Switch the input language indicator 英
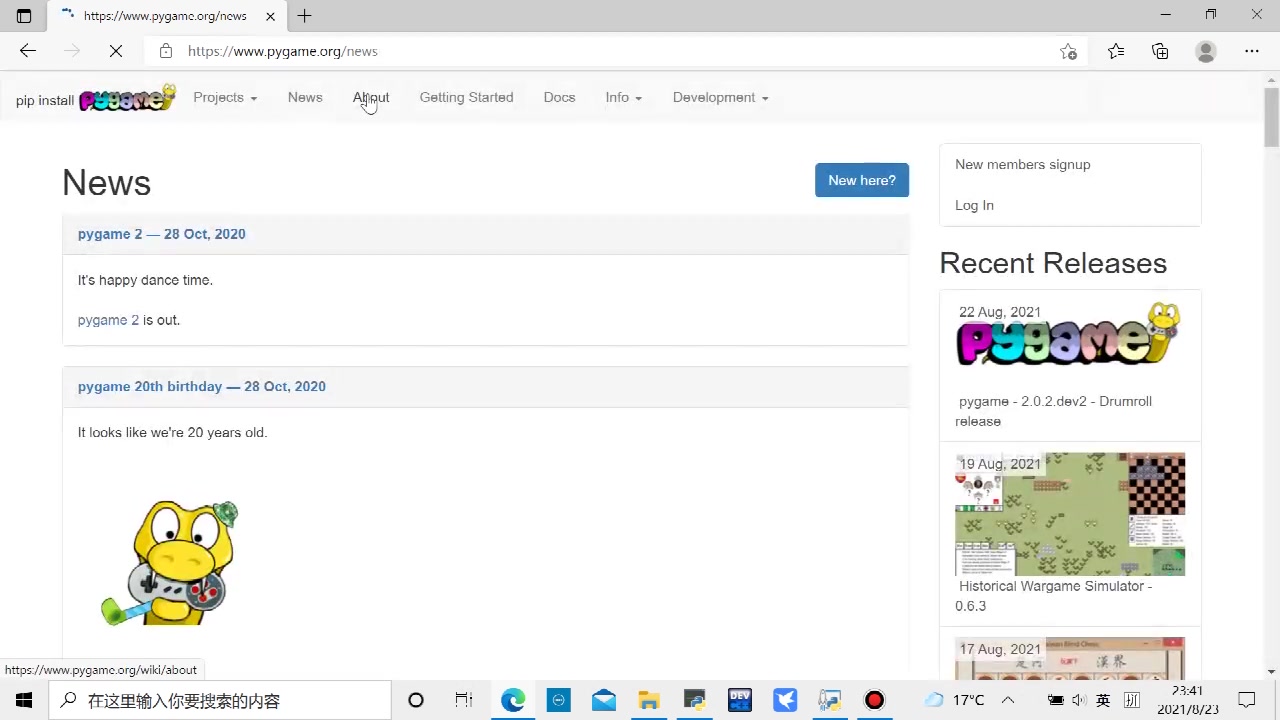Image resolution: width=1280 pixels, height=720 pixels. (x=1103, y=700)
